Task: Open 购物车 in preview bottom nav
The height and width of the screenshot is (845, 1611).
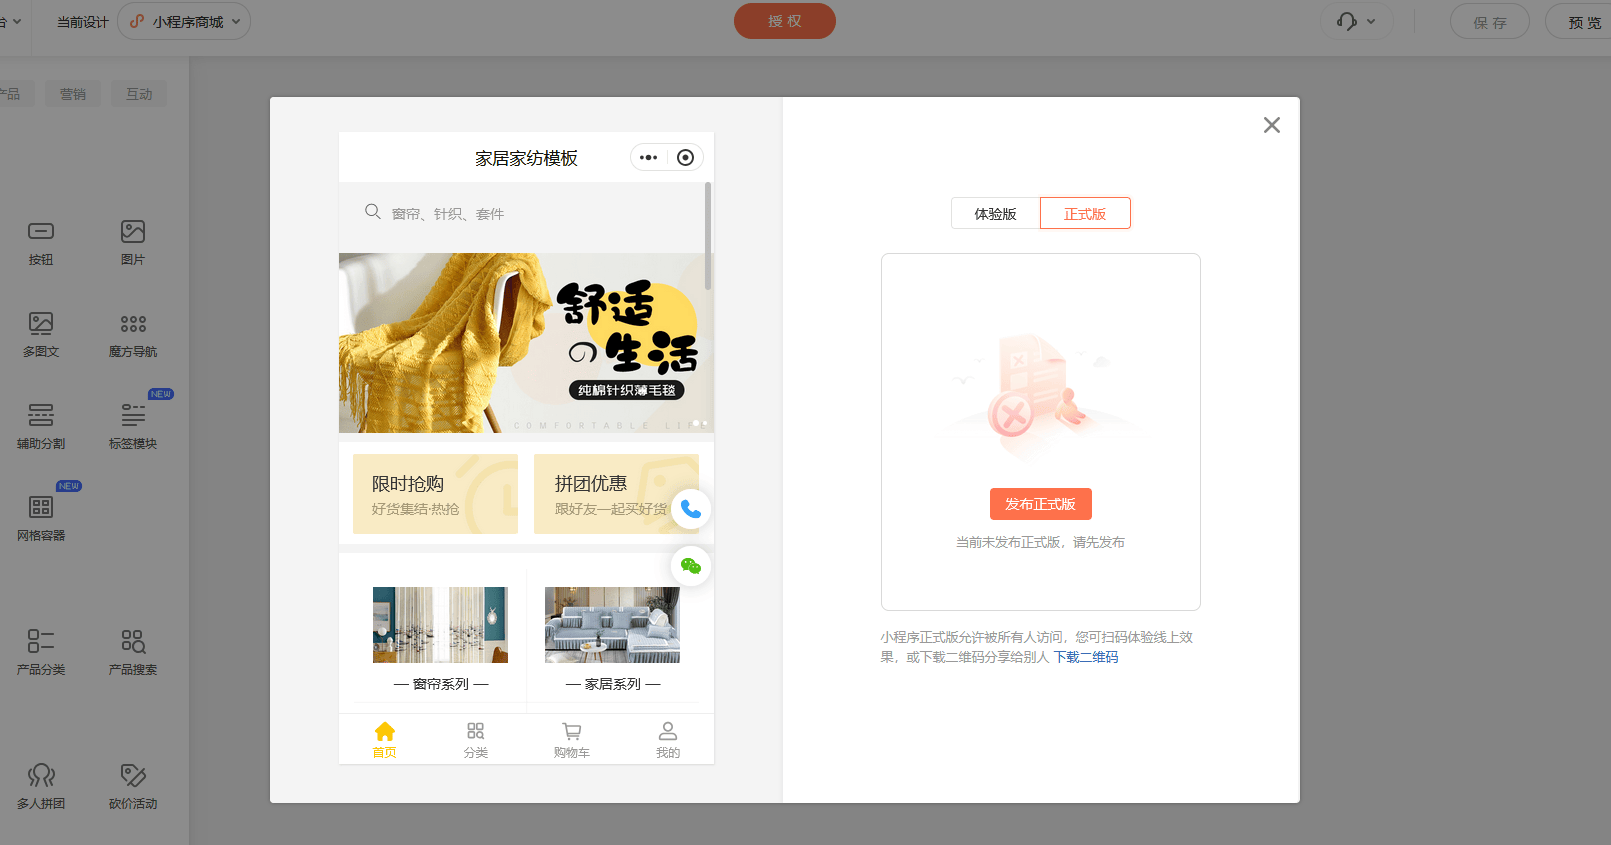Action: (x=572, y=740)
